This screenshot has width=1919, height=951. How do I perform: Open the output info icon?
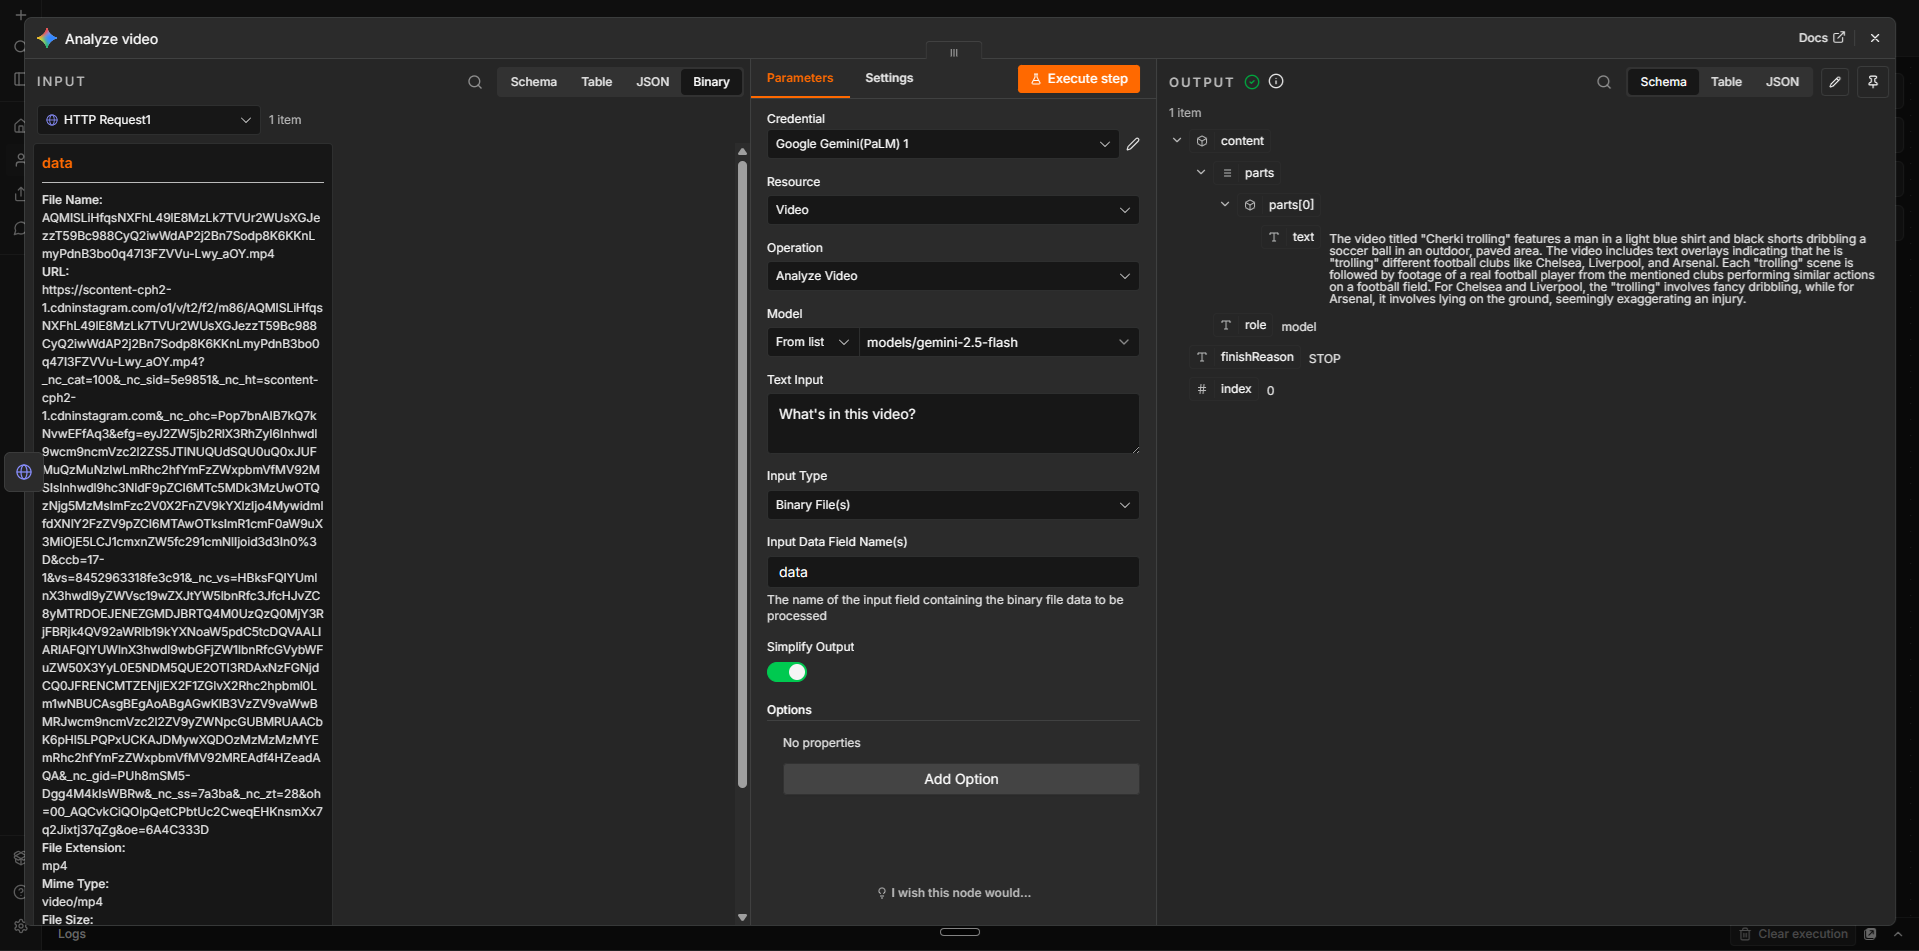click(1276, 82)
